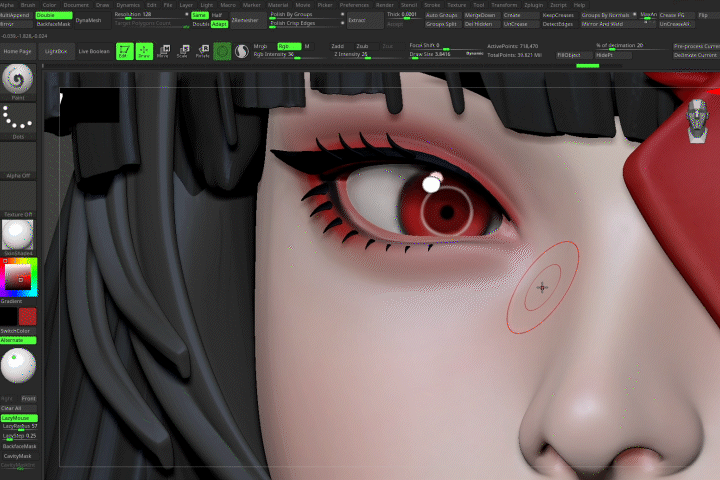Click the Auto Groups button
Image resolution: width=720 pixels, height=480 pixels.
[441, 15]
